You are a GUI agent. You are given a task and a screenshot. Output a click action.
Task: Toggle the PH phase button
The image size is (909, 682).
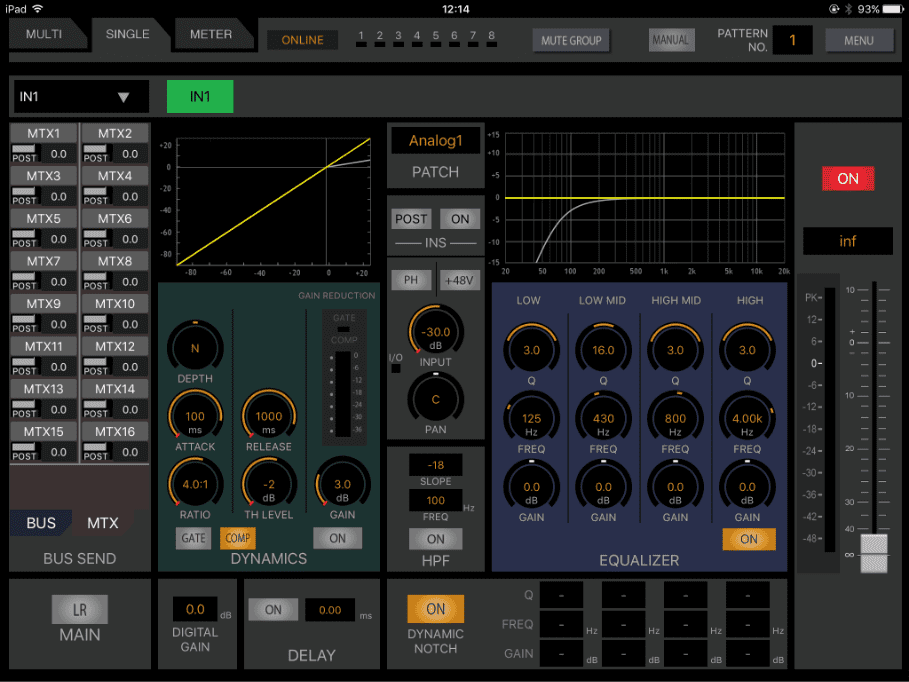(411, 280)
